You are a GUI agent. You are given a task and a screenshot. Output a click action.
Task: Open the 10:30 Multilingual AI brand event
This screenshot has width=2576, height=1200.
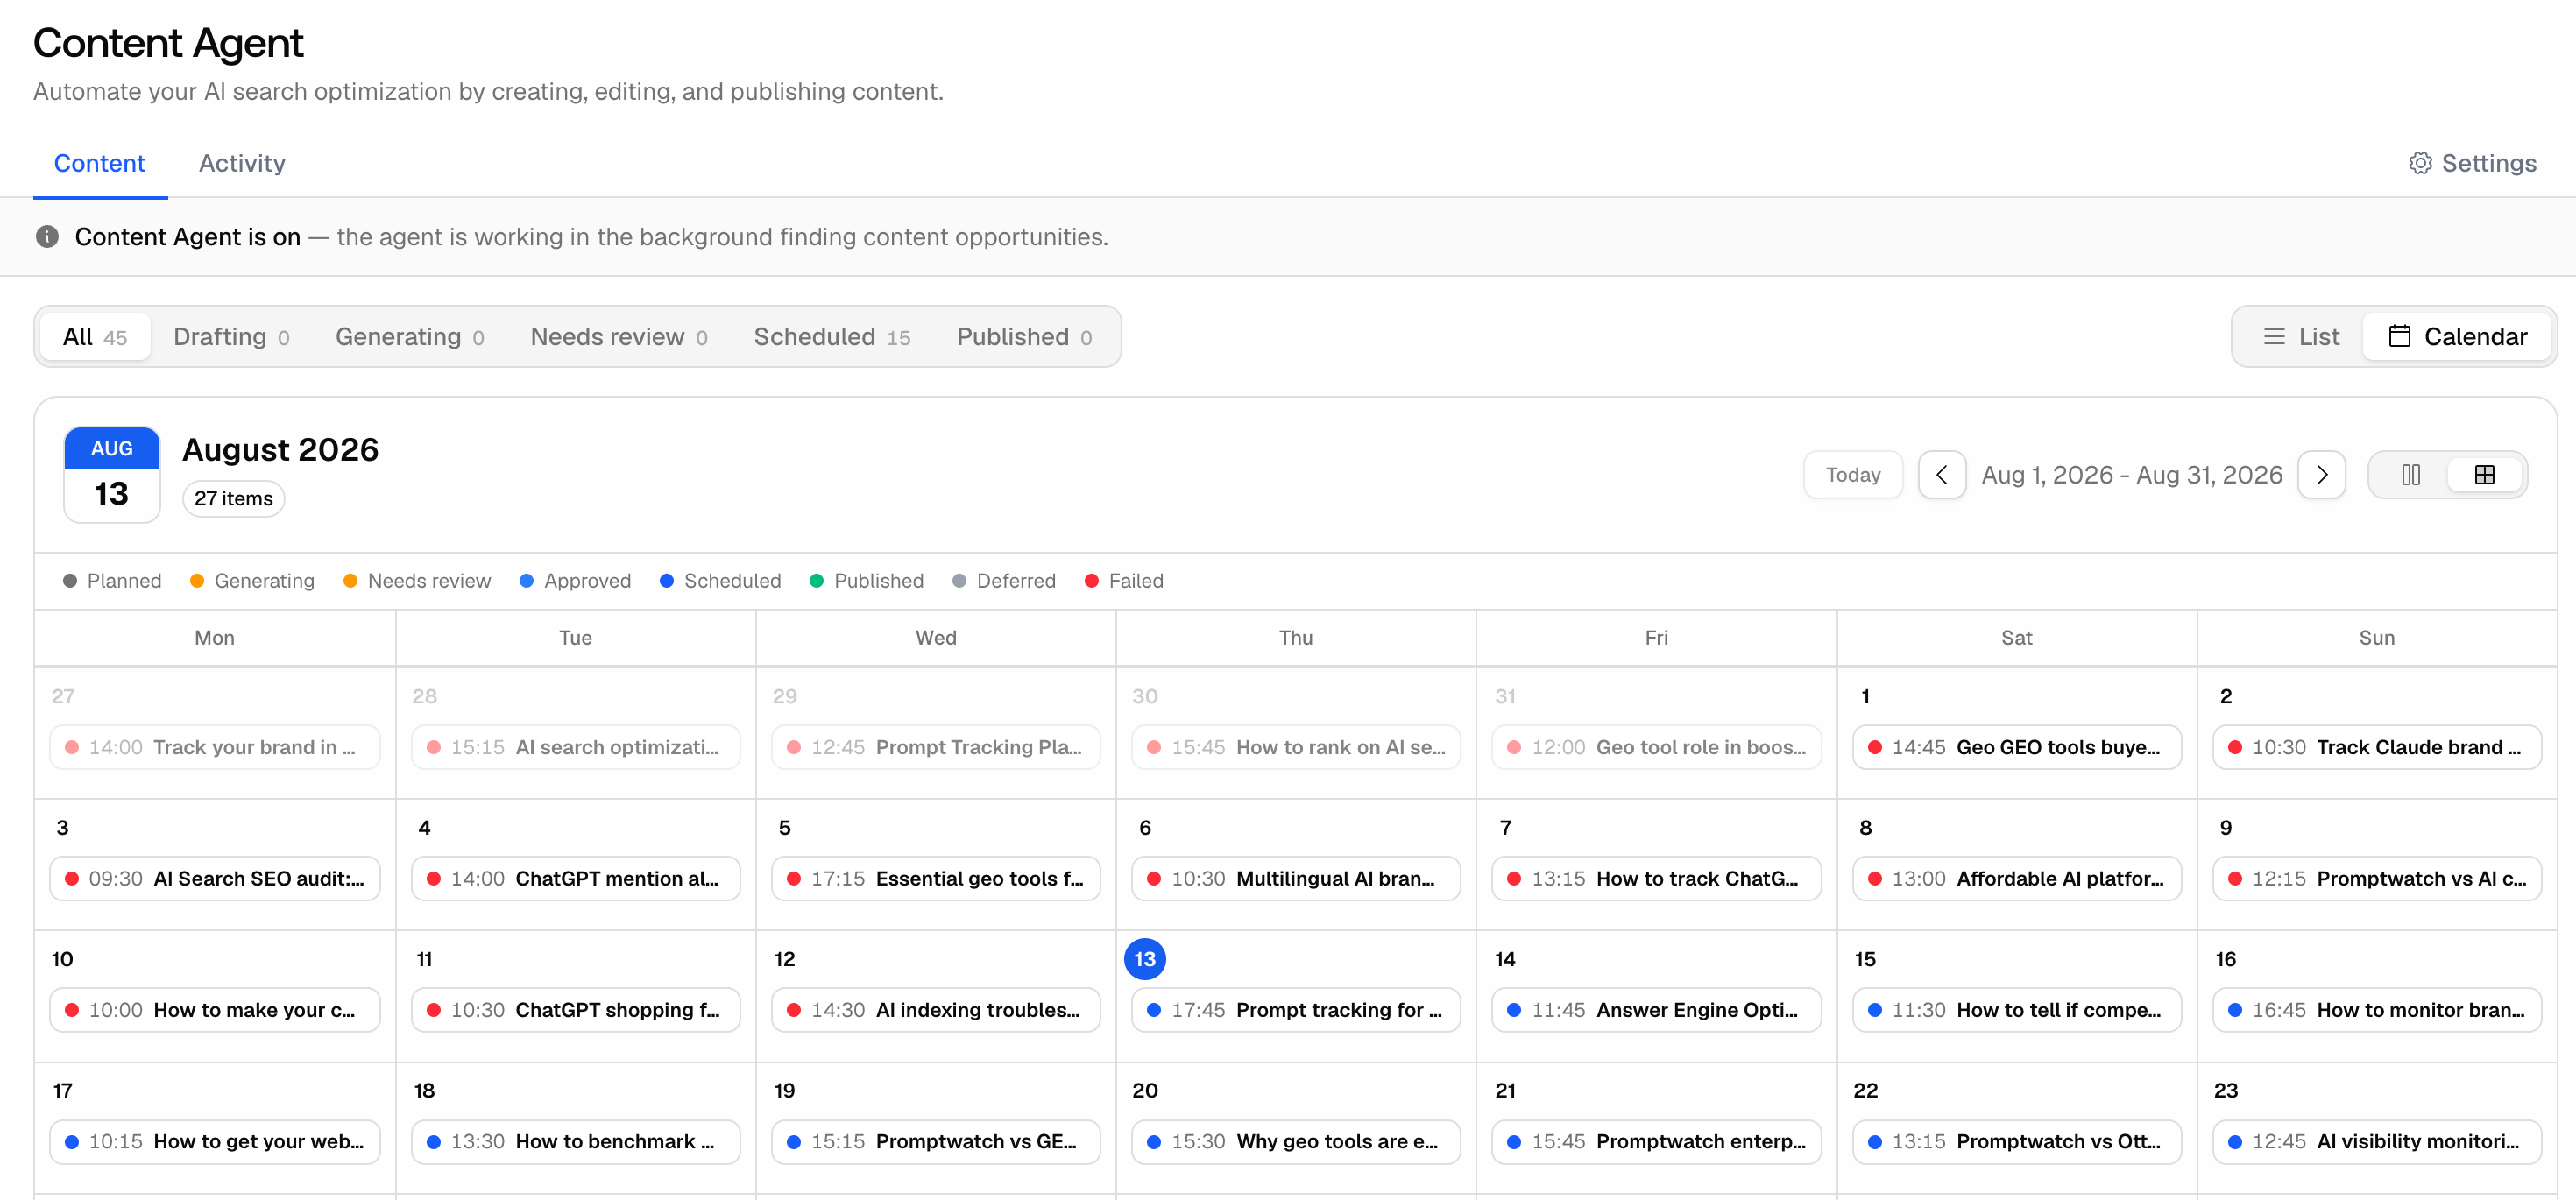click(x=1296, y=878)
